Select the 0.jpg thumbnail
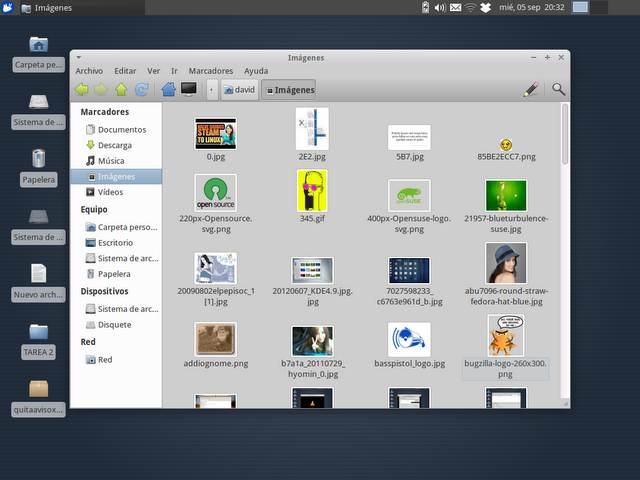This screenshot has height=480, width=640. (216, 134)
